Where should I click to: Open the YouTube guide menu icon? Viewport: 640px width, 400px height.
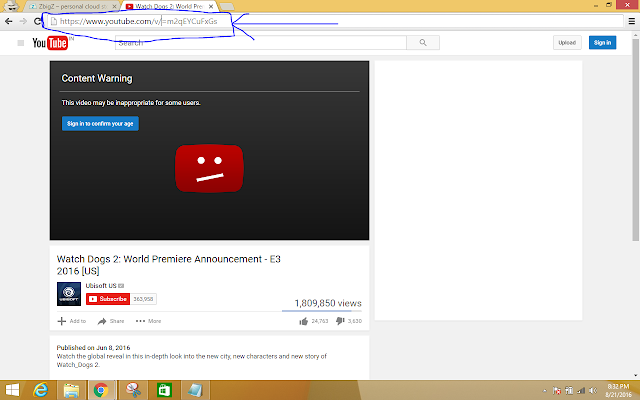tap(21, 43)
